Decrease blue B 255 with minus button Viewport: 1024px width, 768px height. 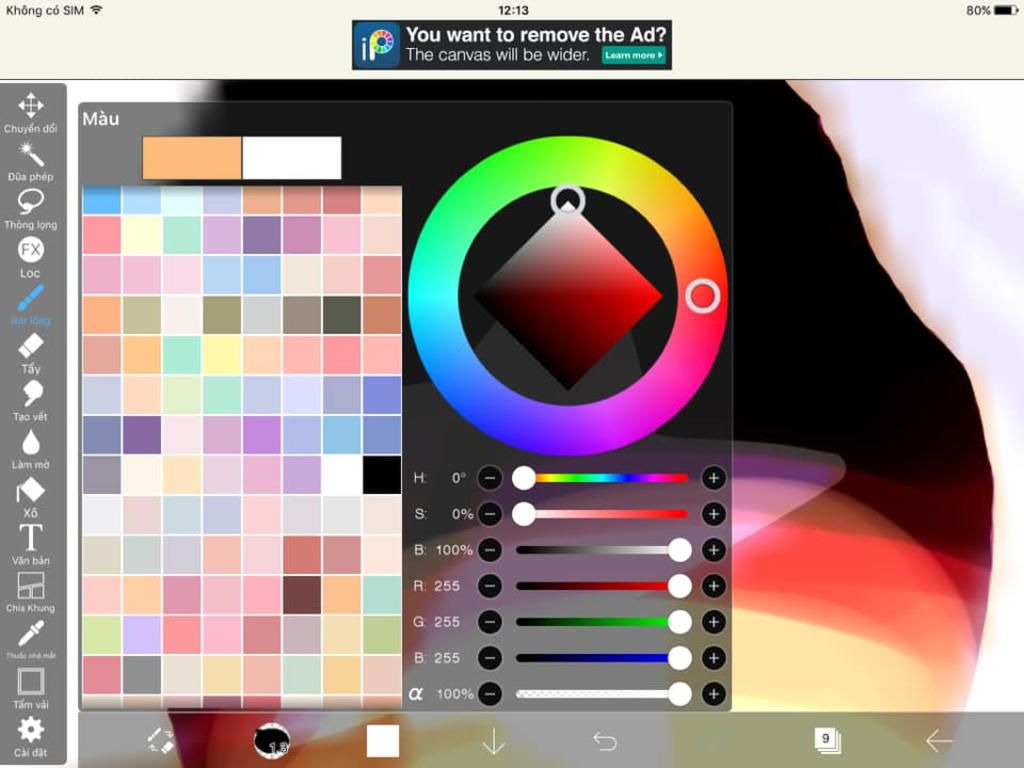coord(490,658)
